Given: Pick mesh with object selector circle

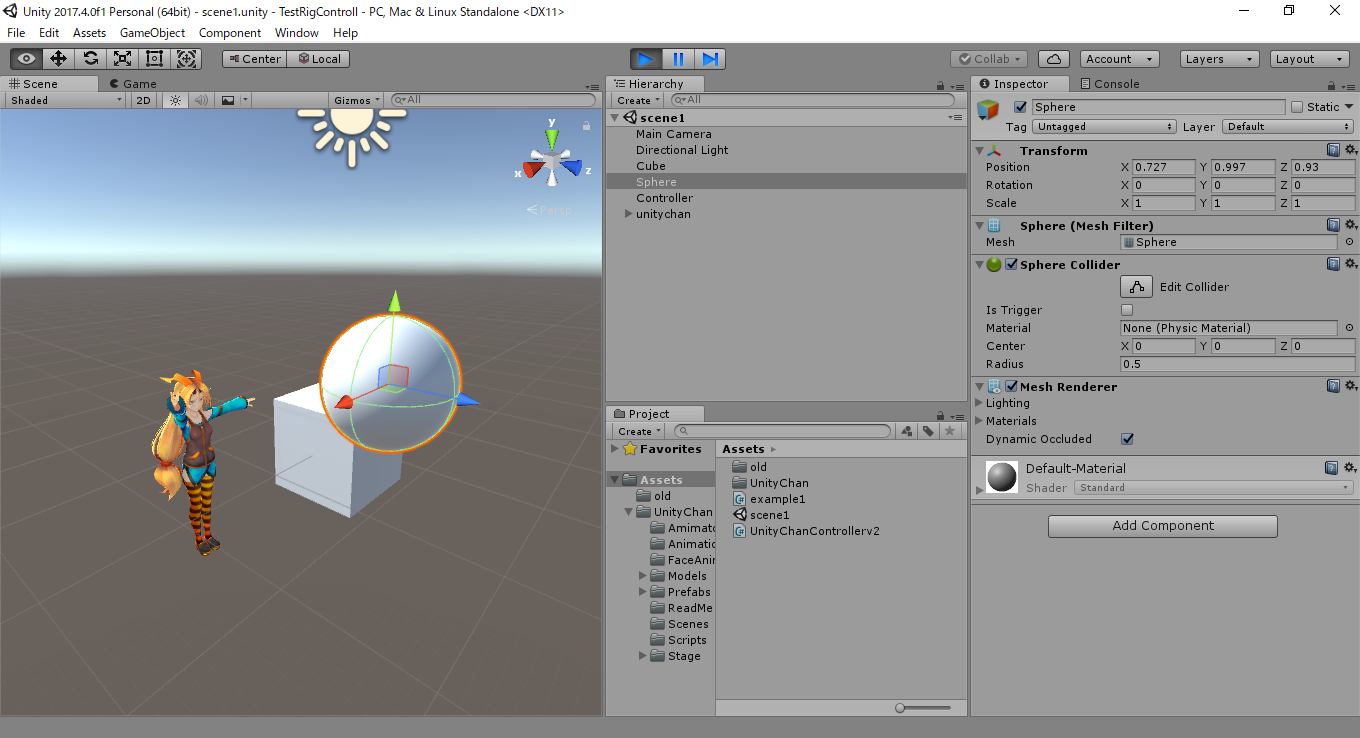Looking at the screenshot, I should point(1348,242).
